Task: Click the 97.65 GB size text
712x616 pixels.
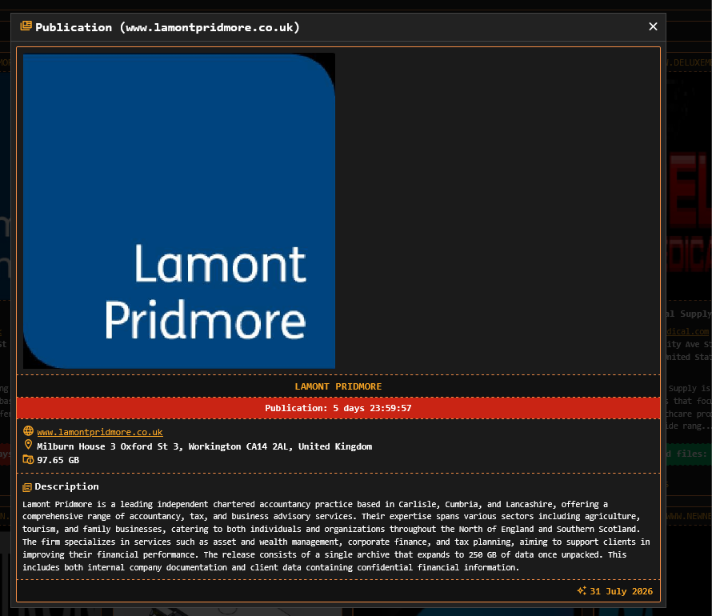Action: (x=58, y=460)
